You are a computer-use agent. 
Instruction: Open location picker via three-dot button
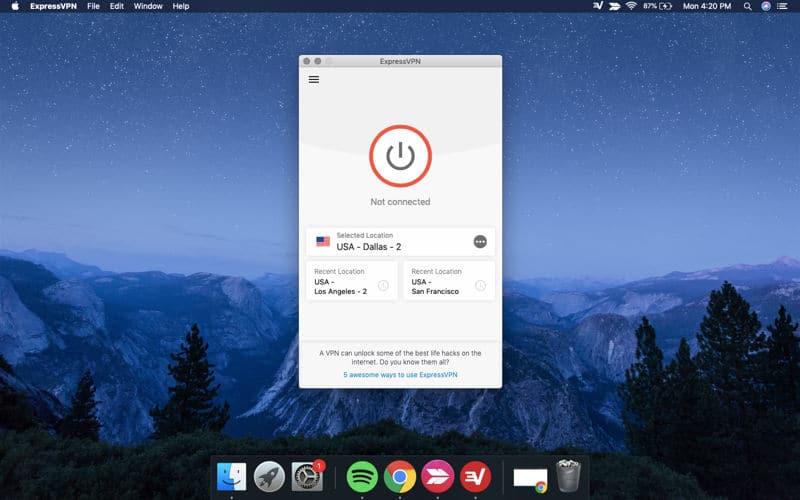click(x=480, y=242)
